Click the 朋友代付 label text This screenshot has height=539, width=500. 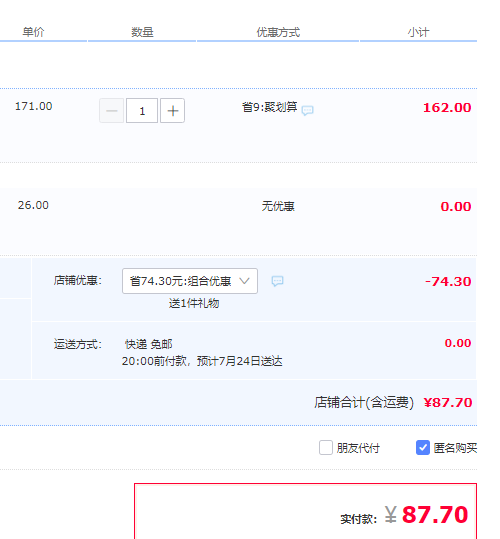[358, 448]
